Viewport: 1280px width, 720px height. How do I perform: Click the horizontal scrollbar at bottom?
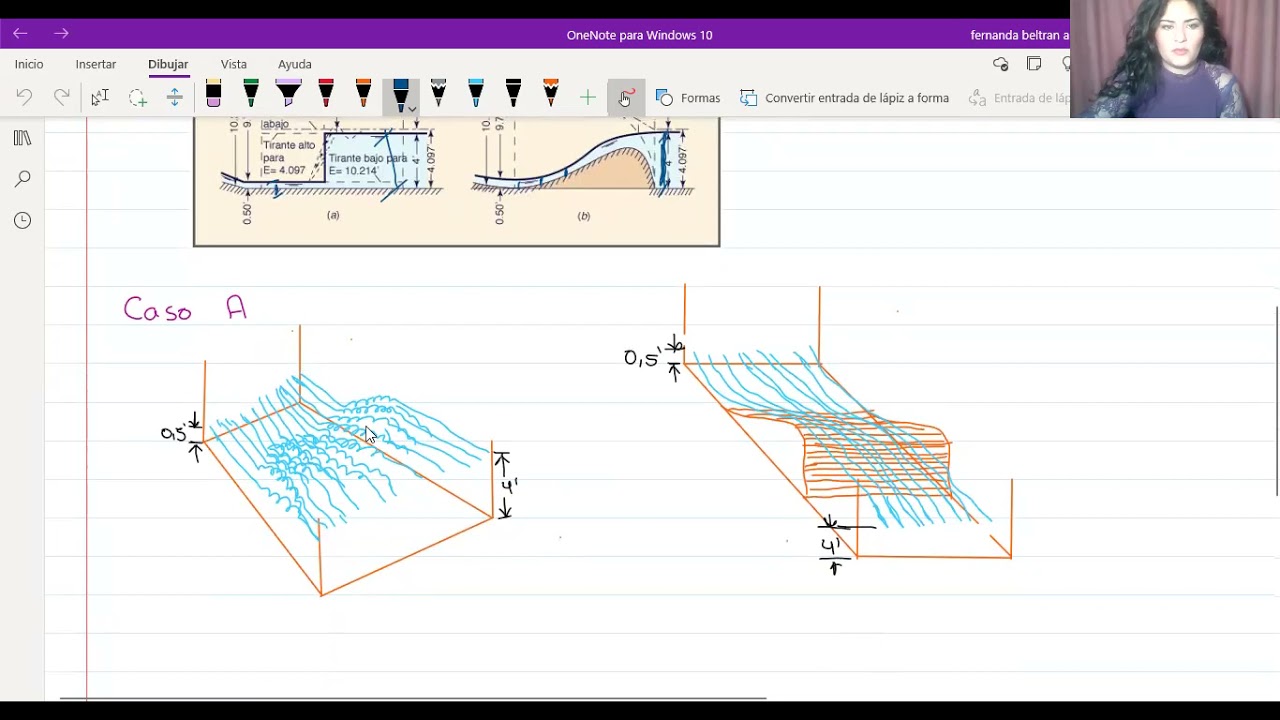(x=413, y=698)
